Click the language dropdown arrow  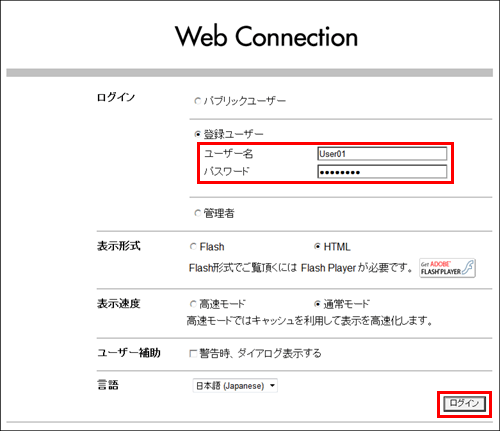pos(272,386)
